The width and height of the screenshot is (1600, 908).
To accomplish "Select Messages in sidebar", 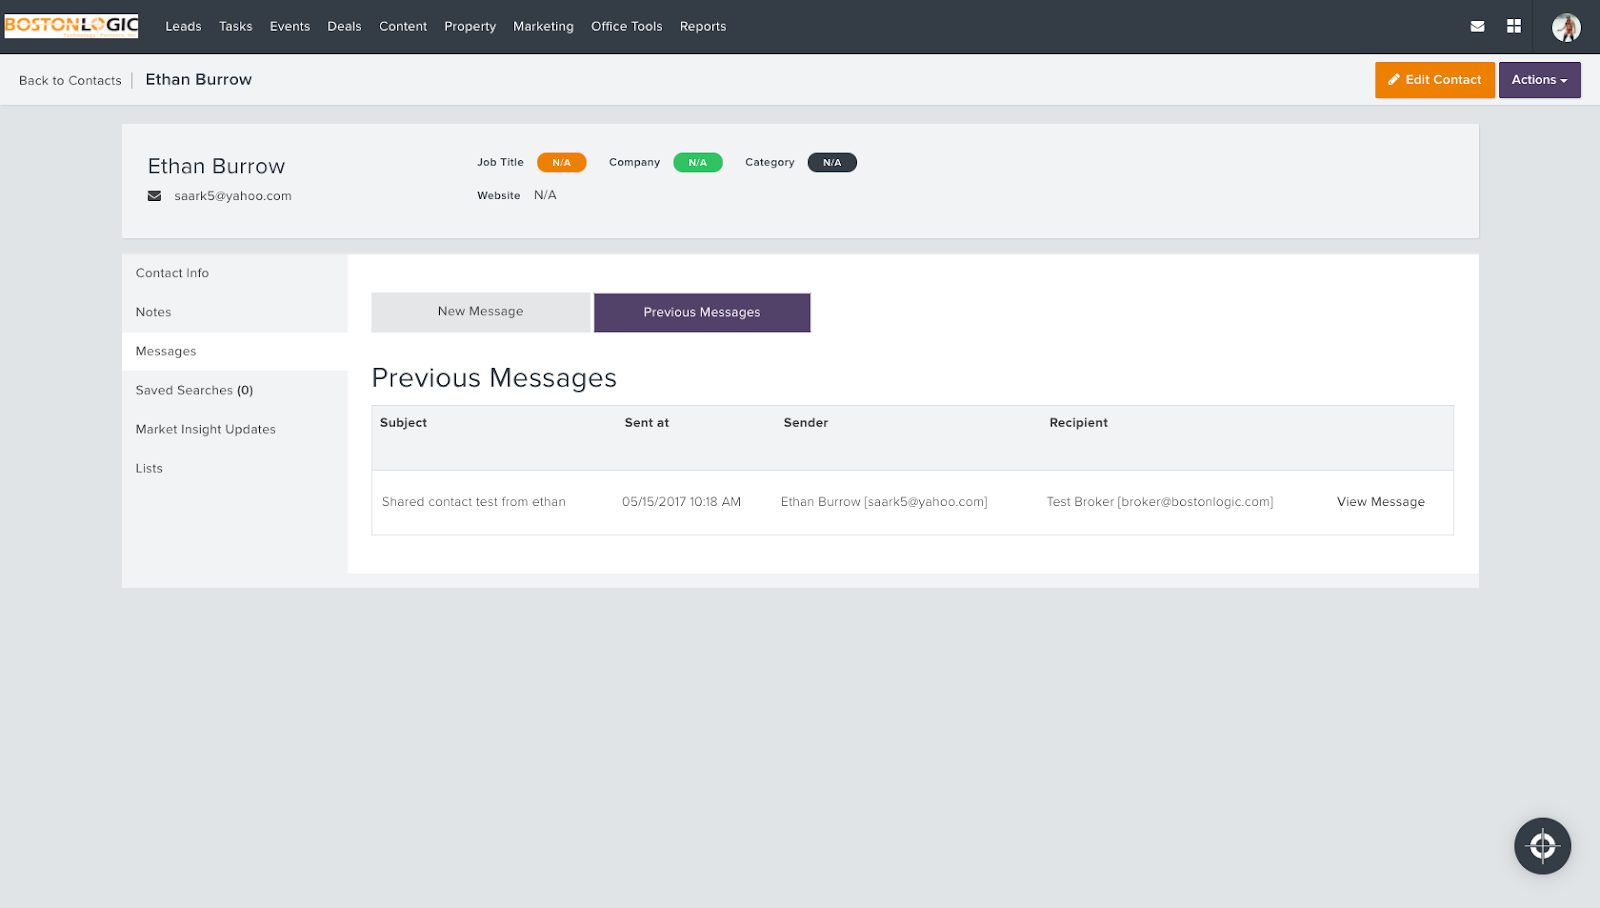I will (234, 351).
